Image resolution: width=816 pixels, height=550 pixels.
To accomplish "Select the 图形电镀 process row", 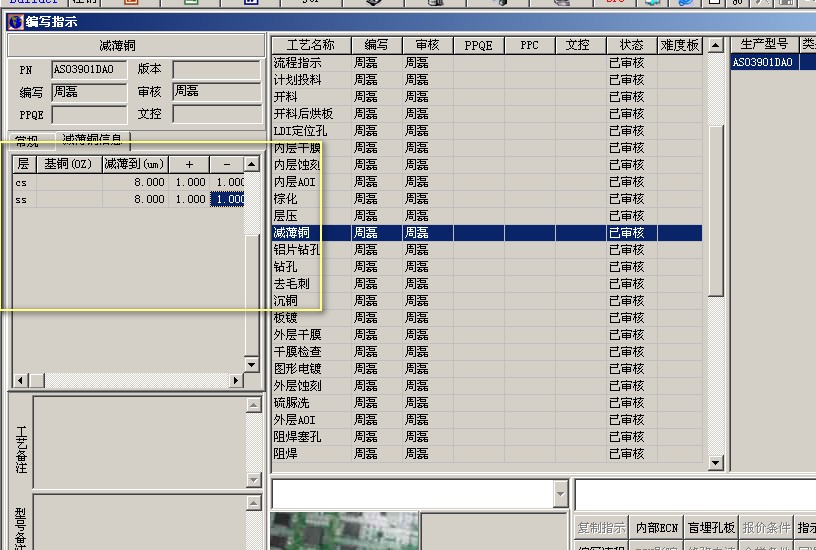I will coord(487,369).
